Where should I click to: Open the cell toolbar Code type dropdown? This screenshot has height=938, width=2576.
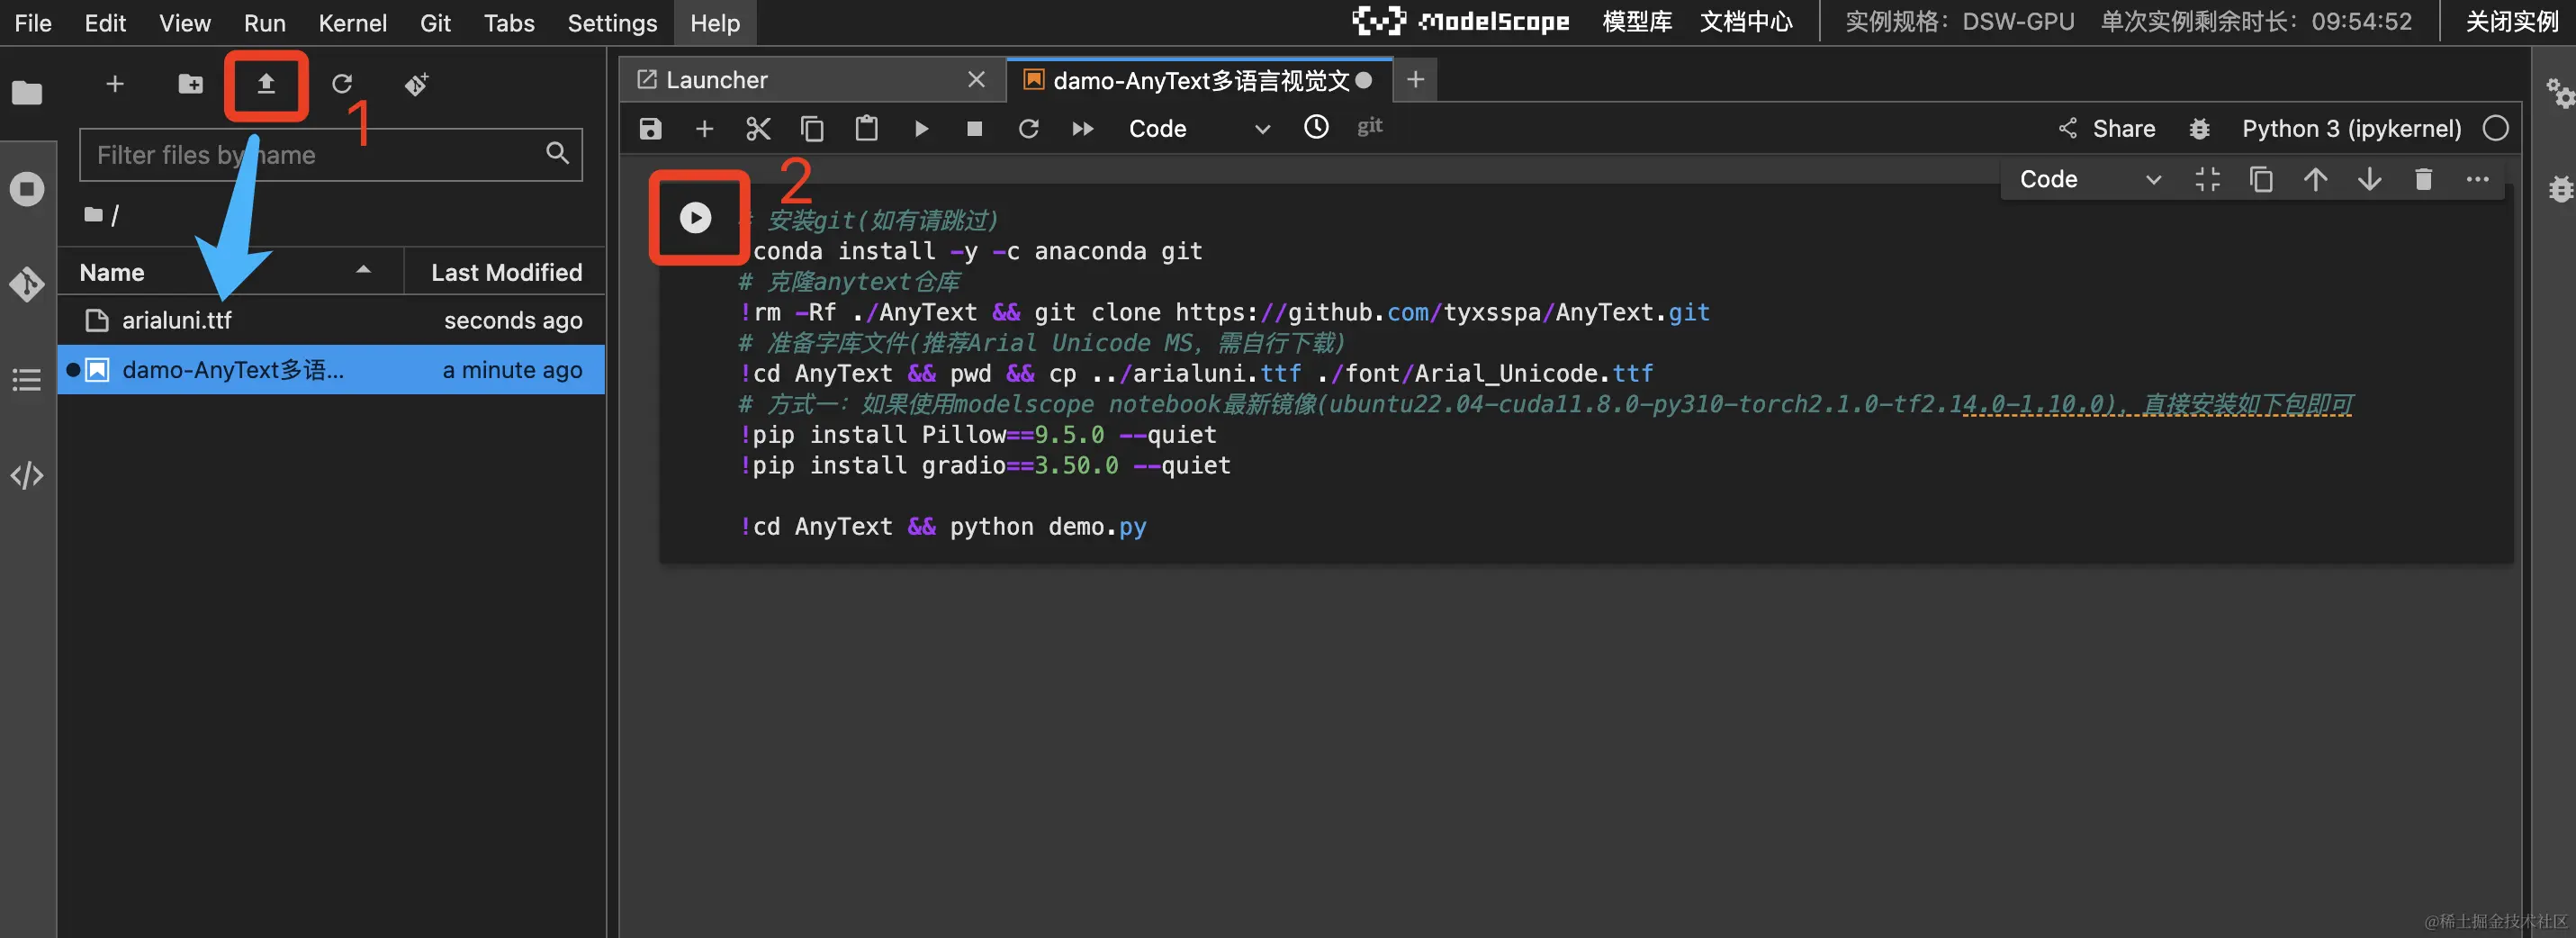[x=2089, y=179]
